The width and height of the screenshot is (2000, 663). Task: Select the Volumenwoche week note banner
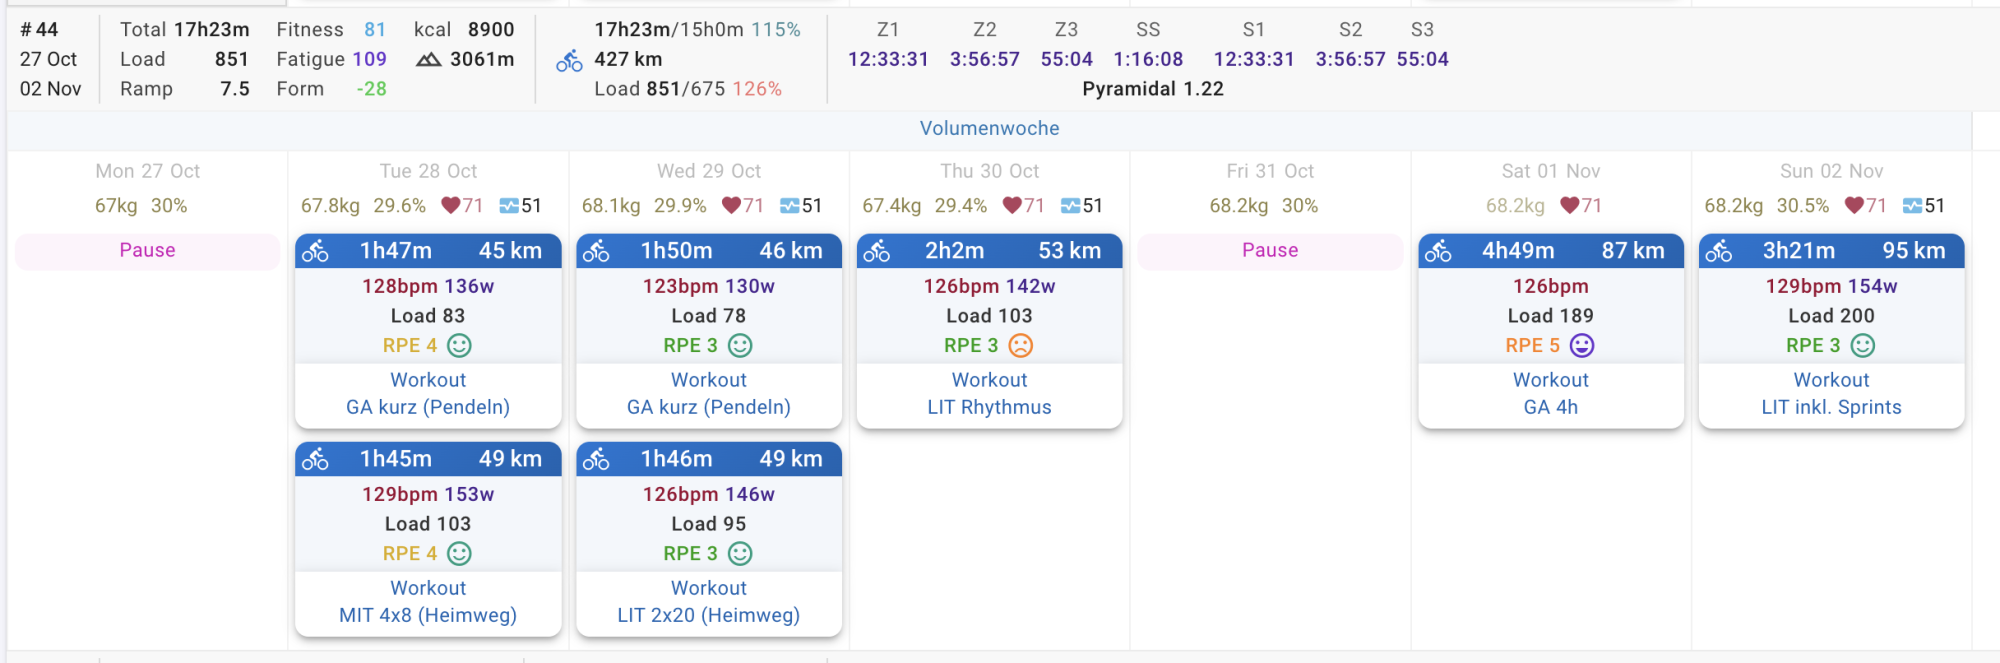[x=989, y=128]
